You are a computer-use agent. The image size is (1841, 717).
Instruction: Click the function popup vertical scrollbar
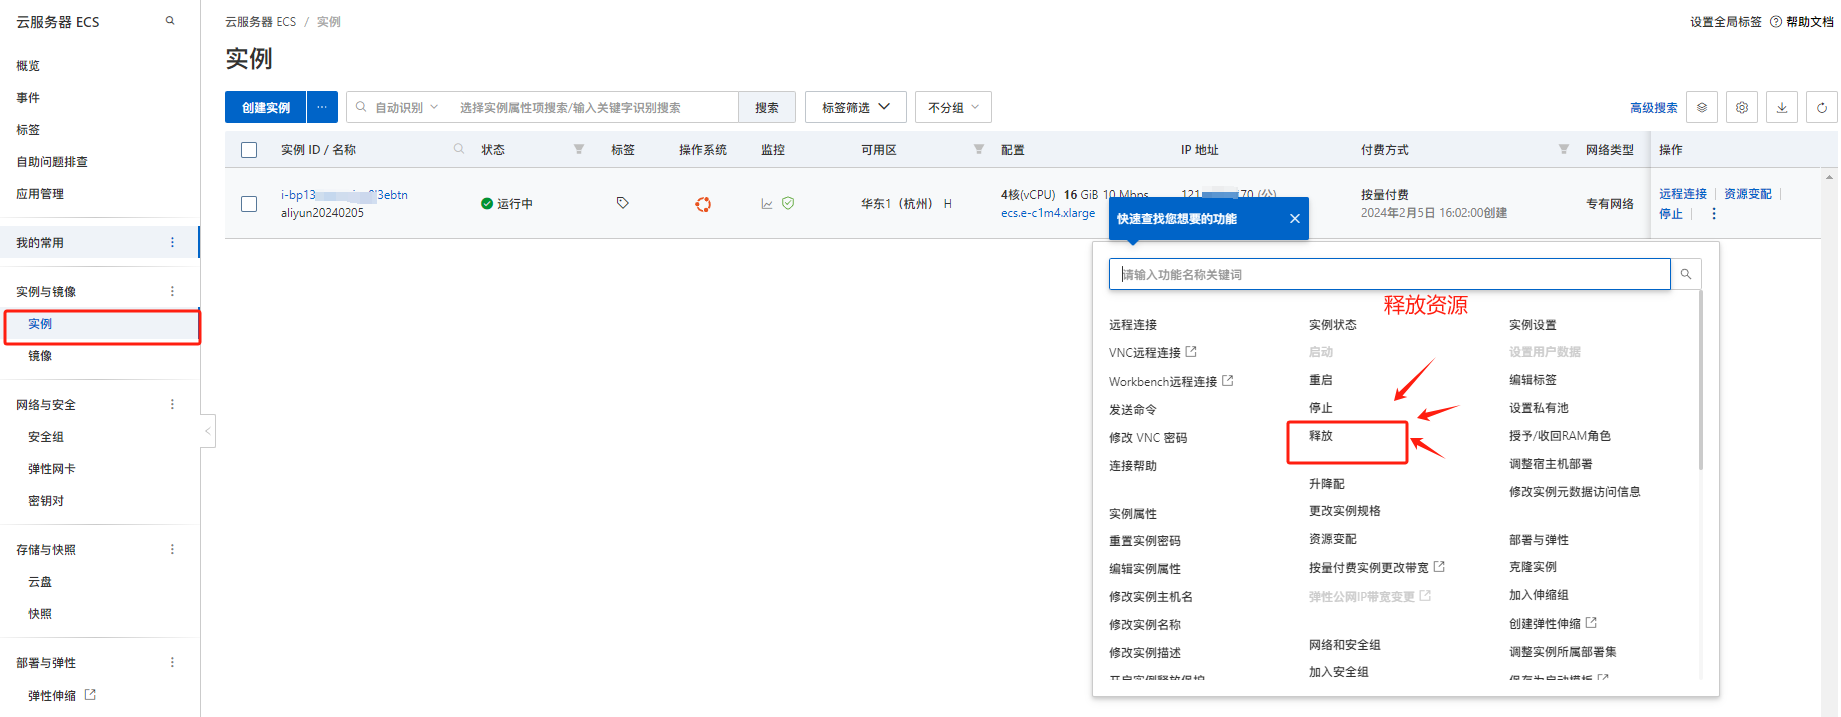tap(1700, 380)
